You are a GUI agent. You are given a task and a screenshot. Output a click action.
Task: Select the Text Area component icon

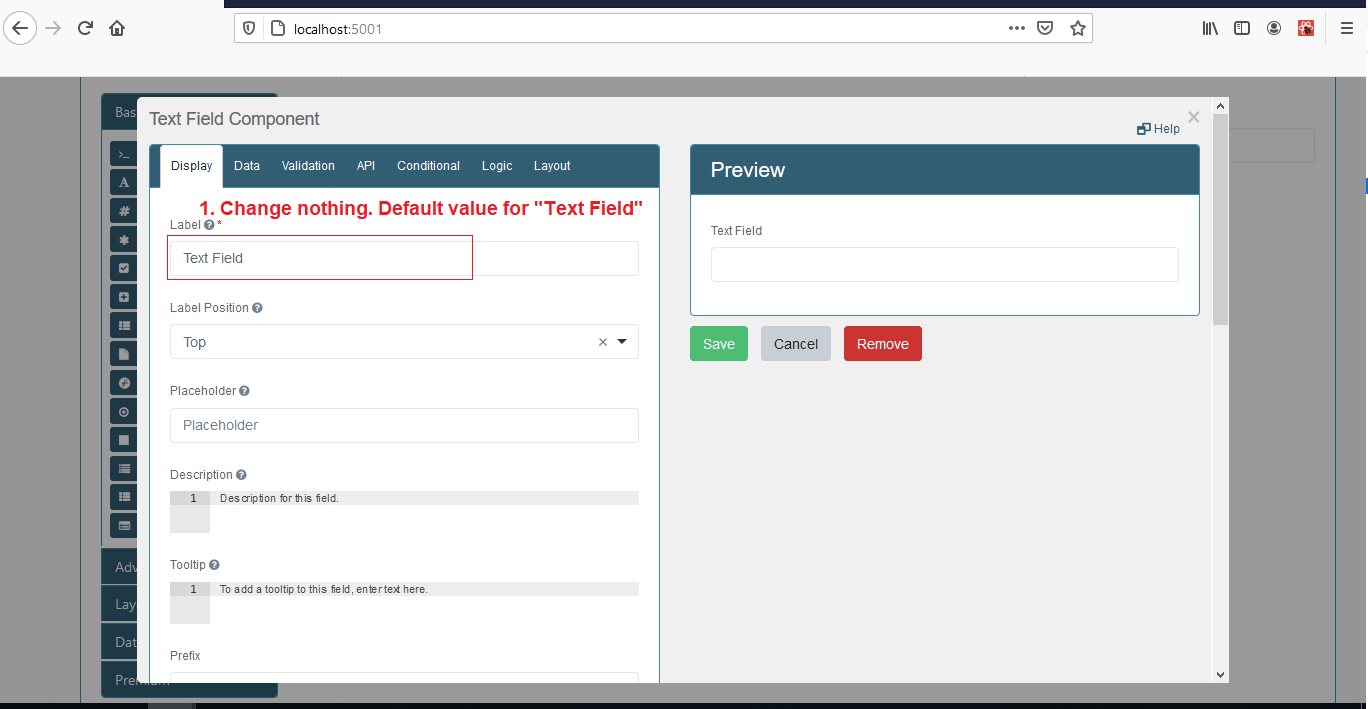click(123, 182)
